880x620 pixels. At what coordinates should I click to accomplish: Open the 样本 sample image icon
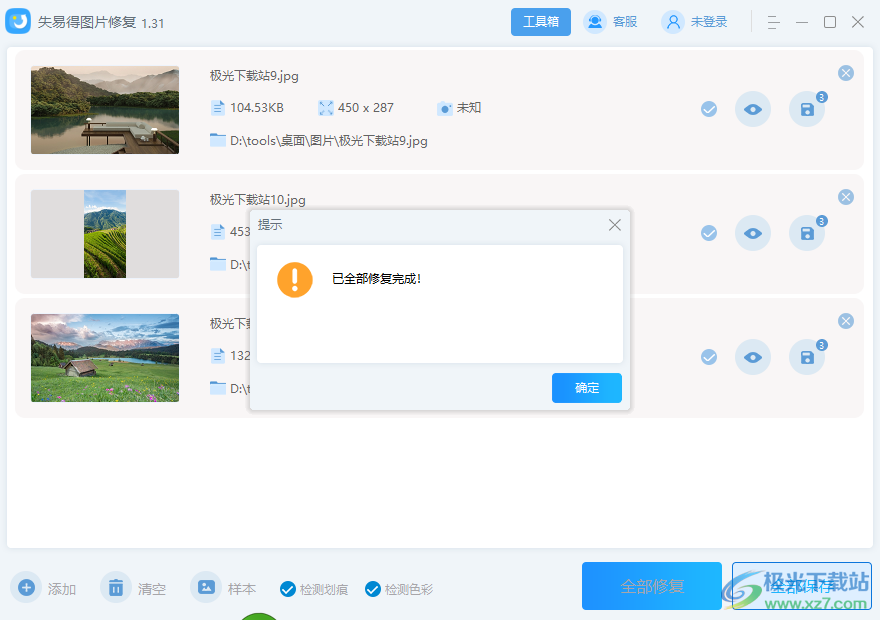click(x=206, y=587)
